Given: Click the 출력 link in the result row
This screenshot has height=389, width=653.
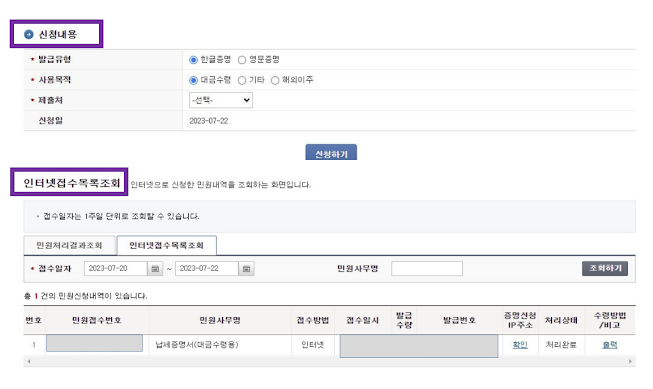Looking at the screenshot, I should pyautogui.click(x=610, y=345).
